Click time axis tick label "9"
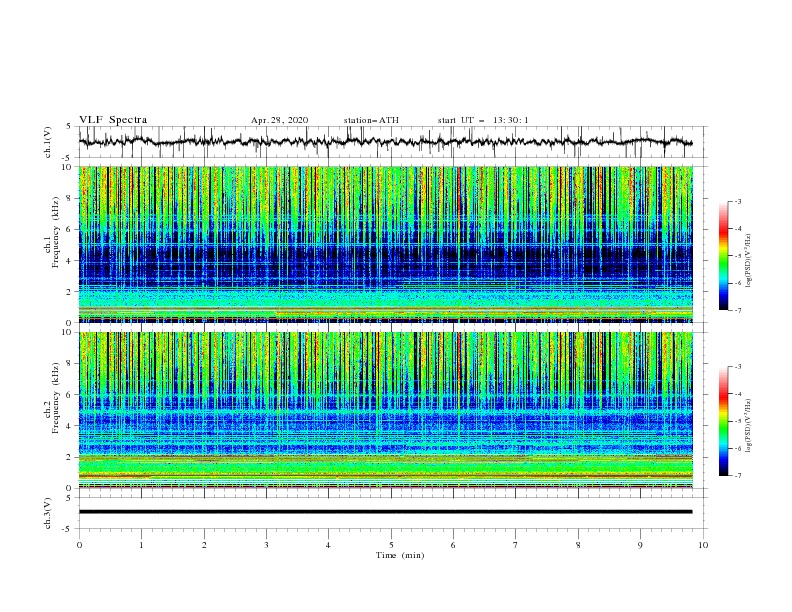 click(640, 545)
